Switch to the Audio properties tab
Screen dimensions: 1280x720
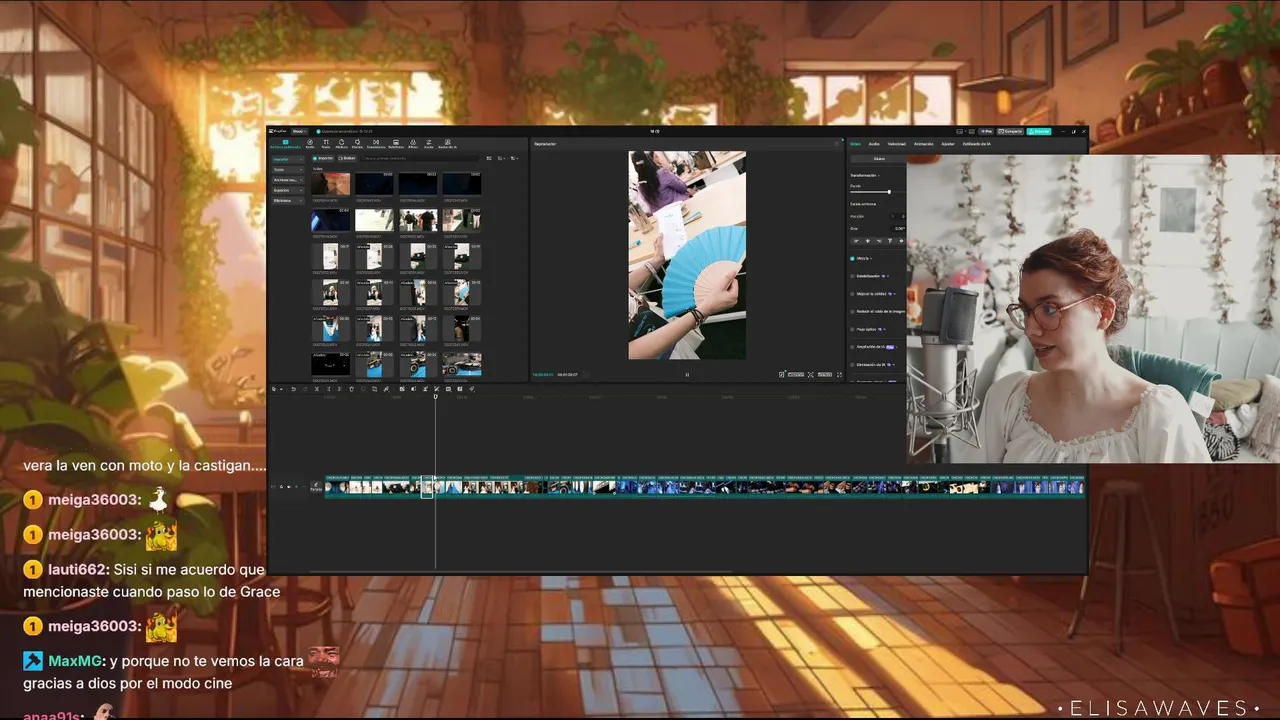click(x=874, y=144)
